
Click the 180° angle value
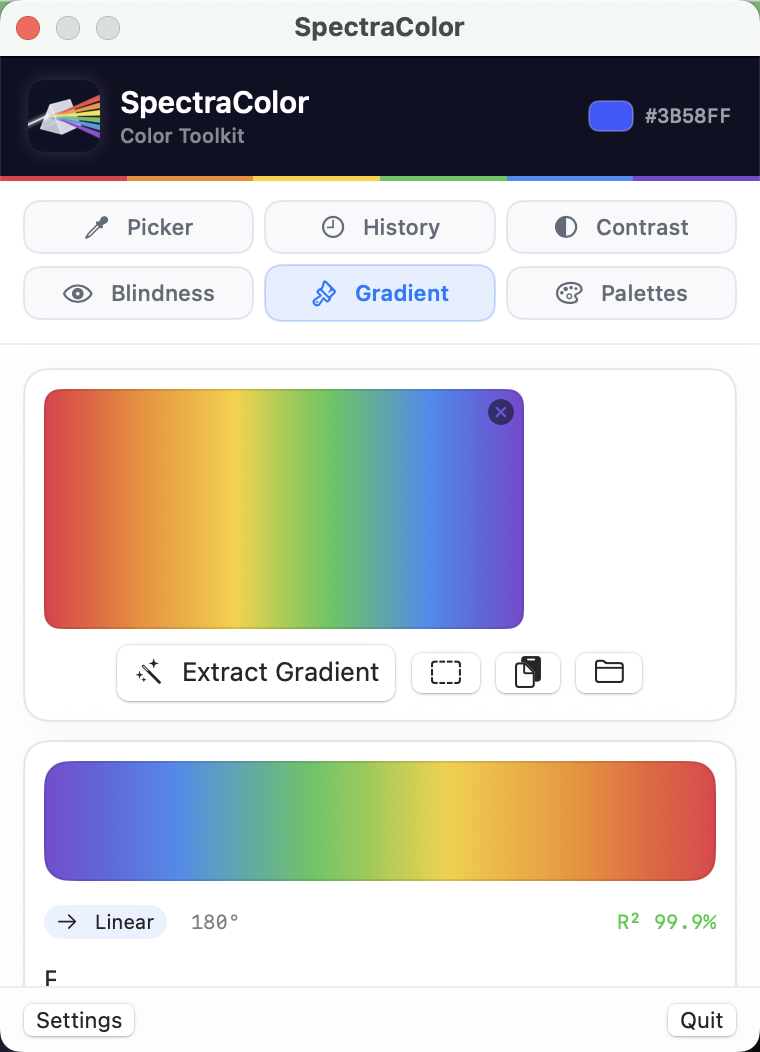coord(214,922)
